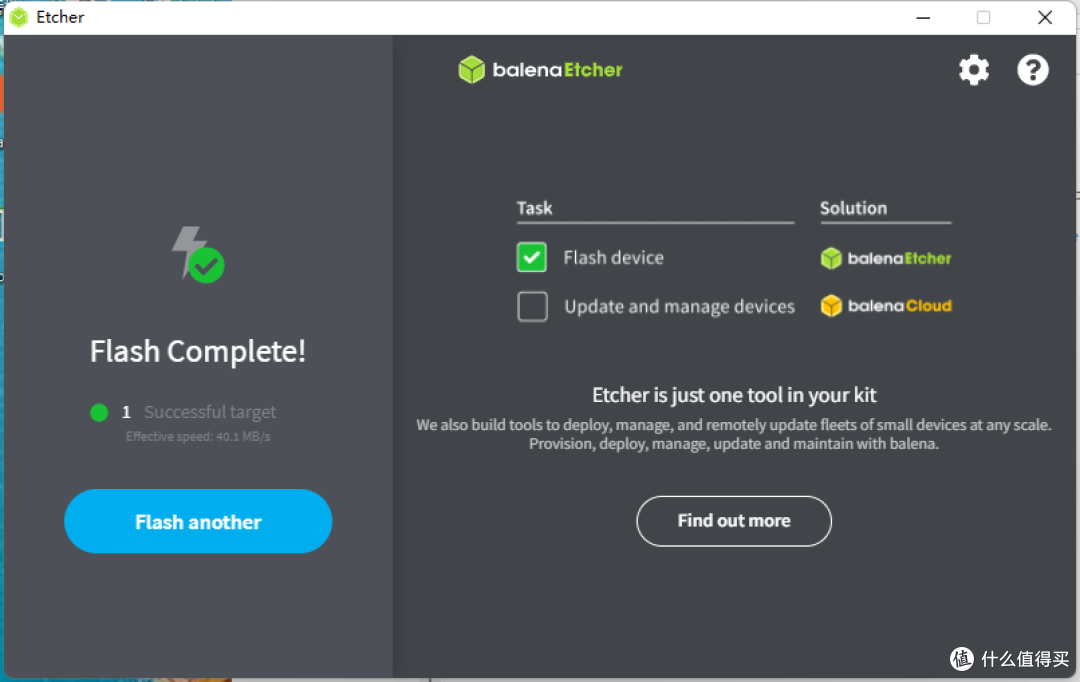Image resolution: width=1080 pixels, height=682 pixels.
Task: Click the balenaEtcher logo in header
Action: click(540, 70)
